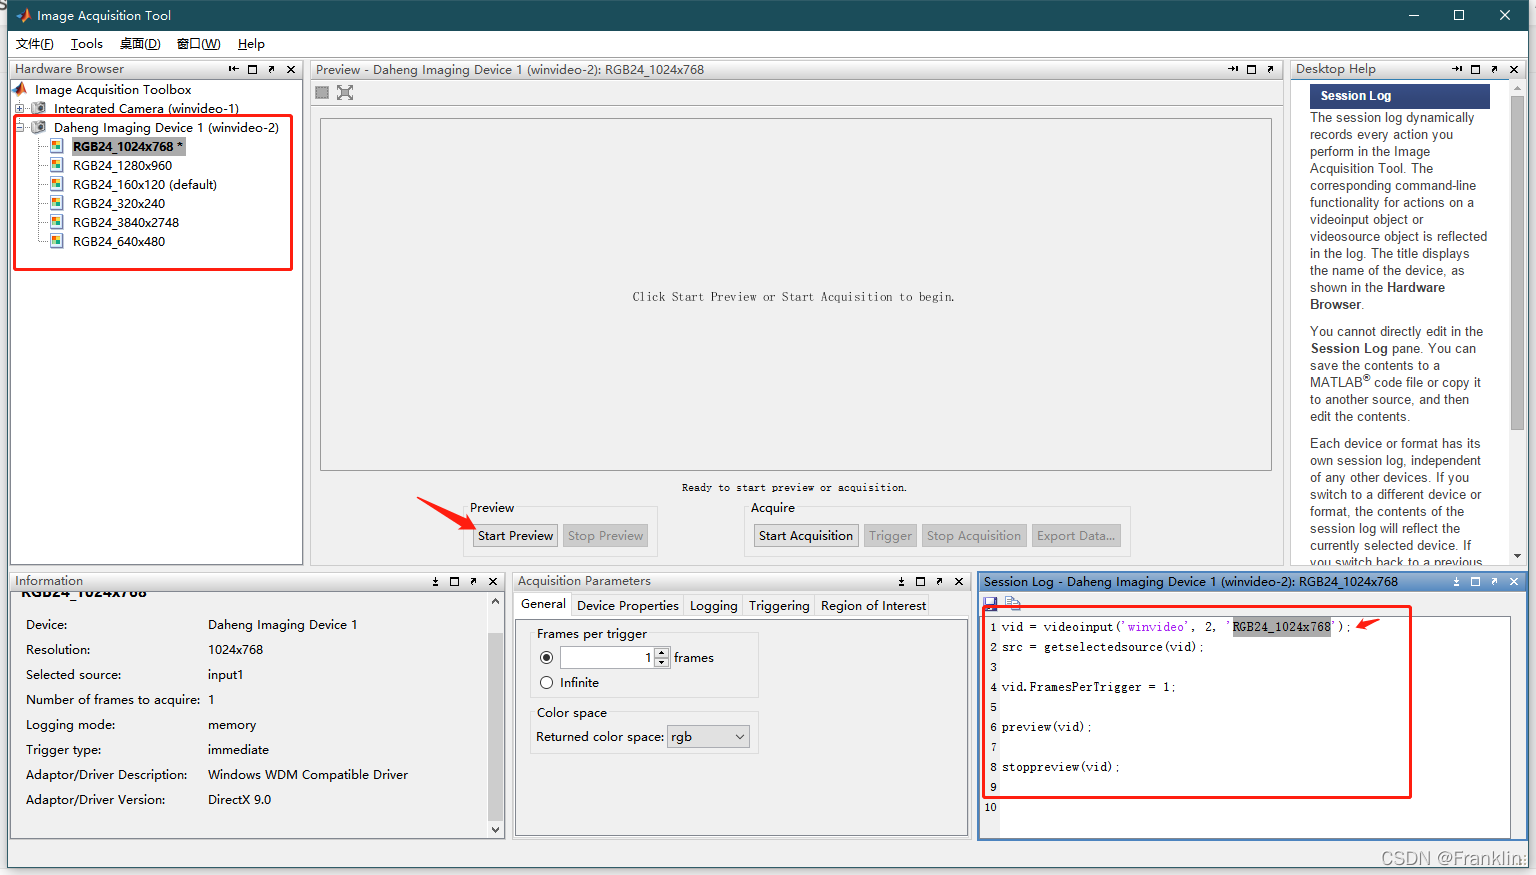Maximize the Information panel
This screenshot has width=1536, height=875.
(454, 581)
